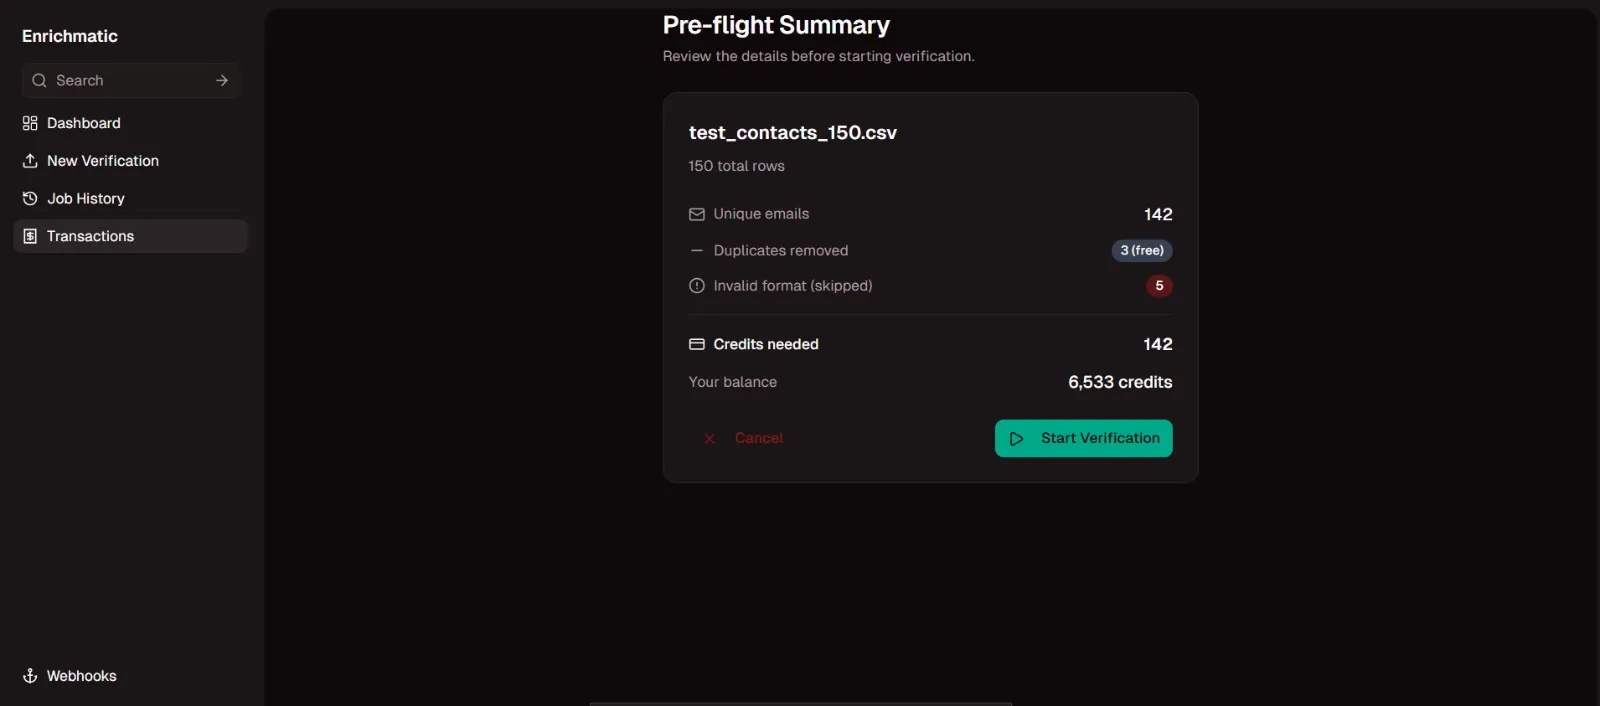Open Job History in sidebar
This screenshot has width=1600, height=706.
[x=86, y=199]
